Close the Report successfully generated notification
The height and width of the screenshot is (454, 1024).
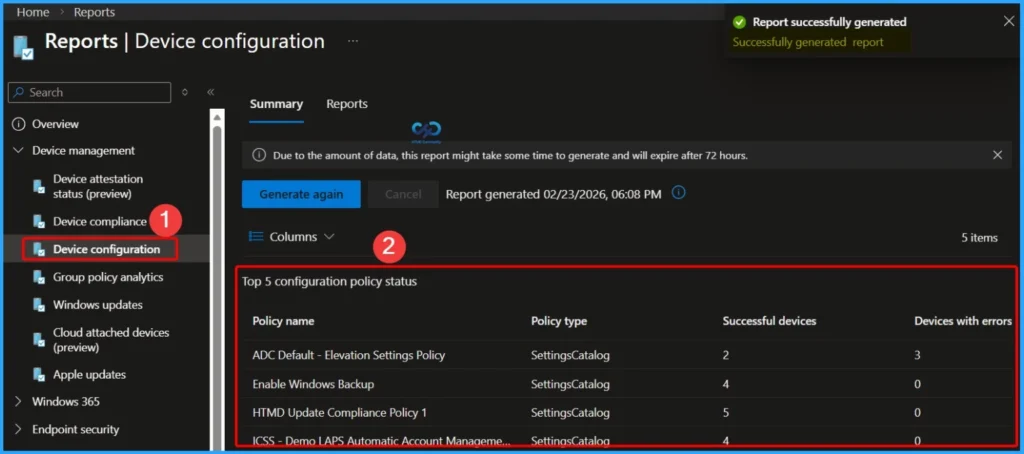[1008, 22]
